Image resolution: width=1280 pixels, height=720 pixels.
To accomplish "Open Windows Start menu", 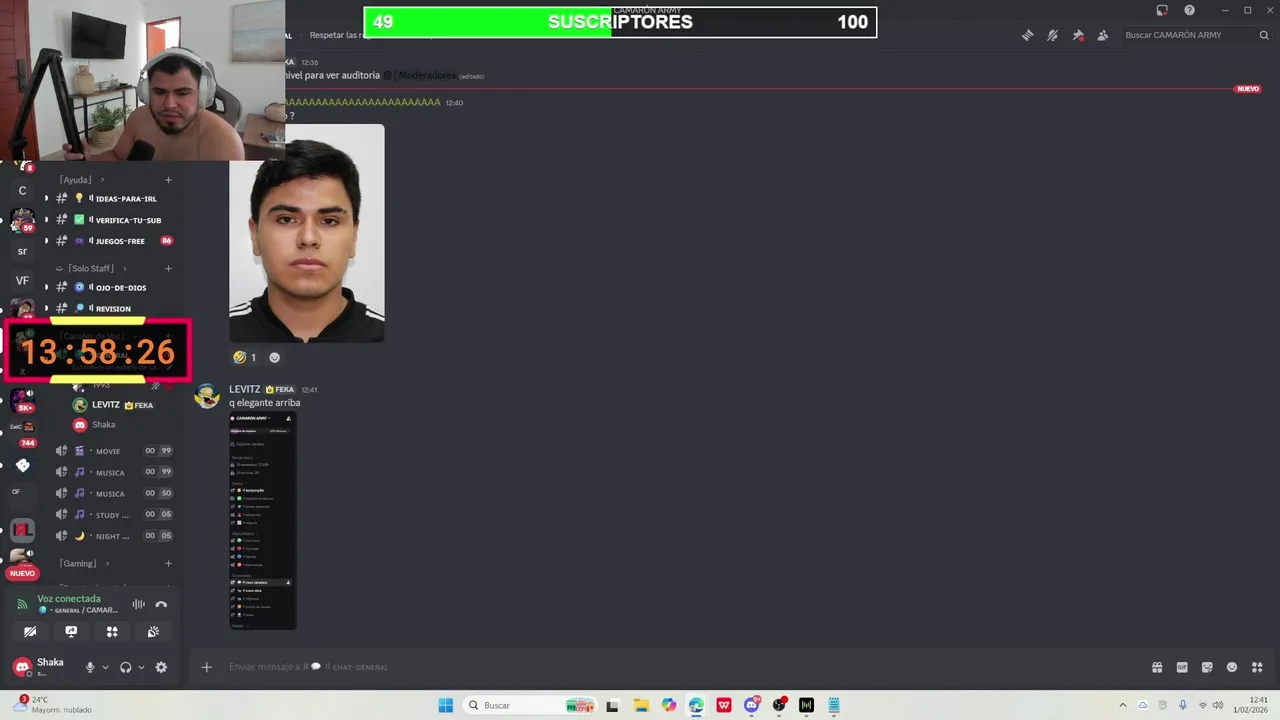I will (x=446, y=705).
